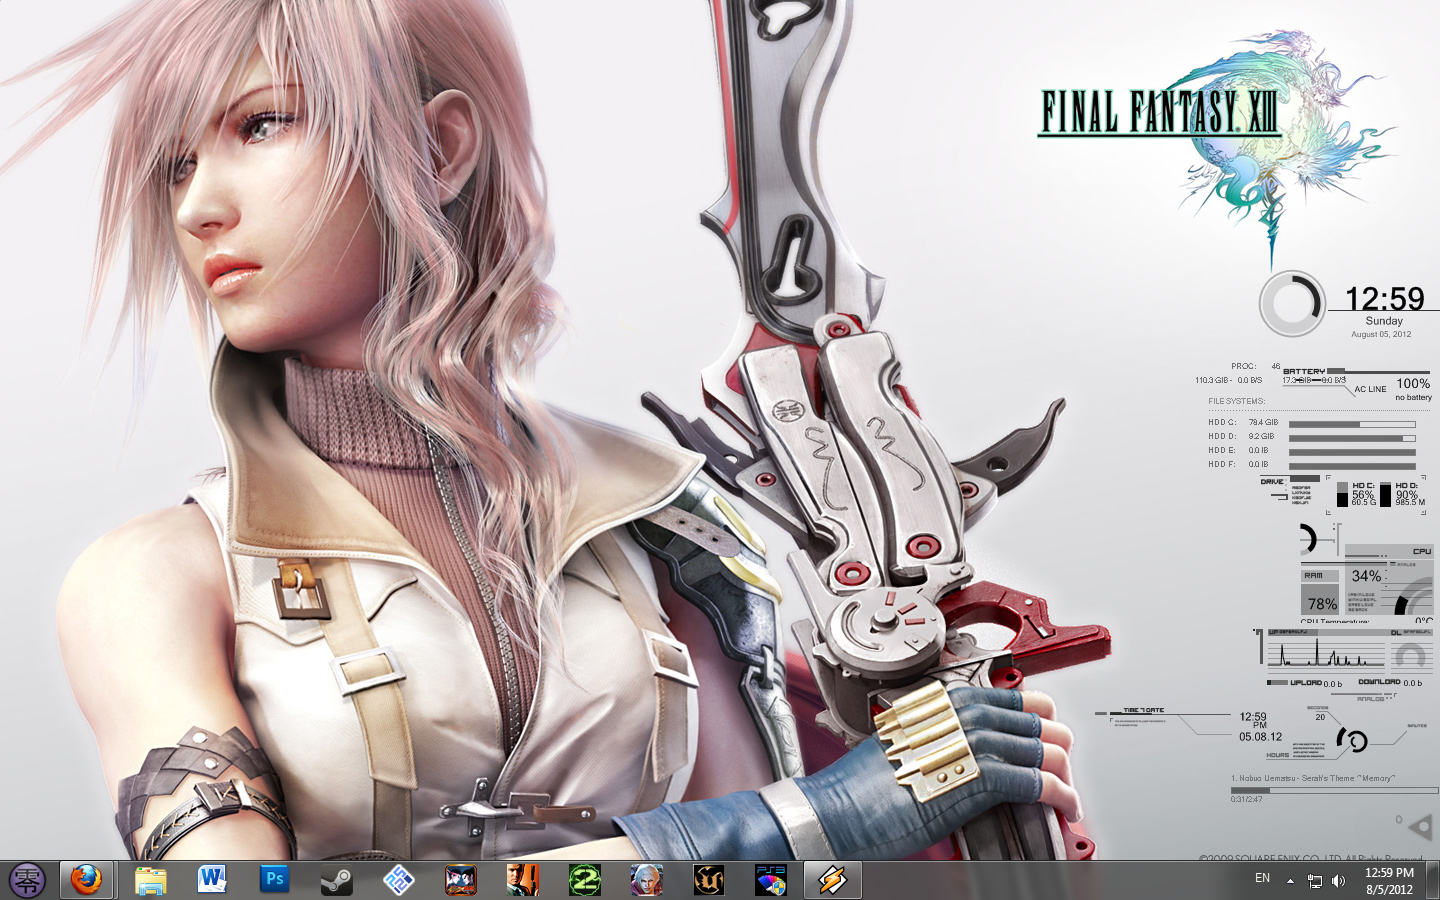
Task: Launch the green "2" game taskbar icon
Action: (584, 880)
